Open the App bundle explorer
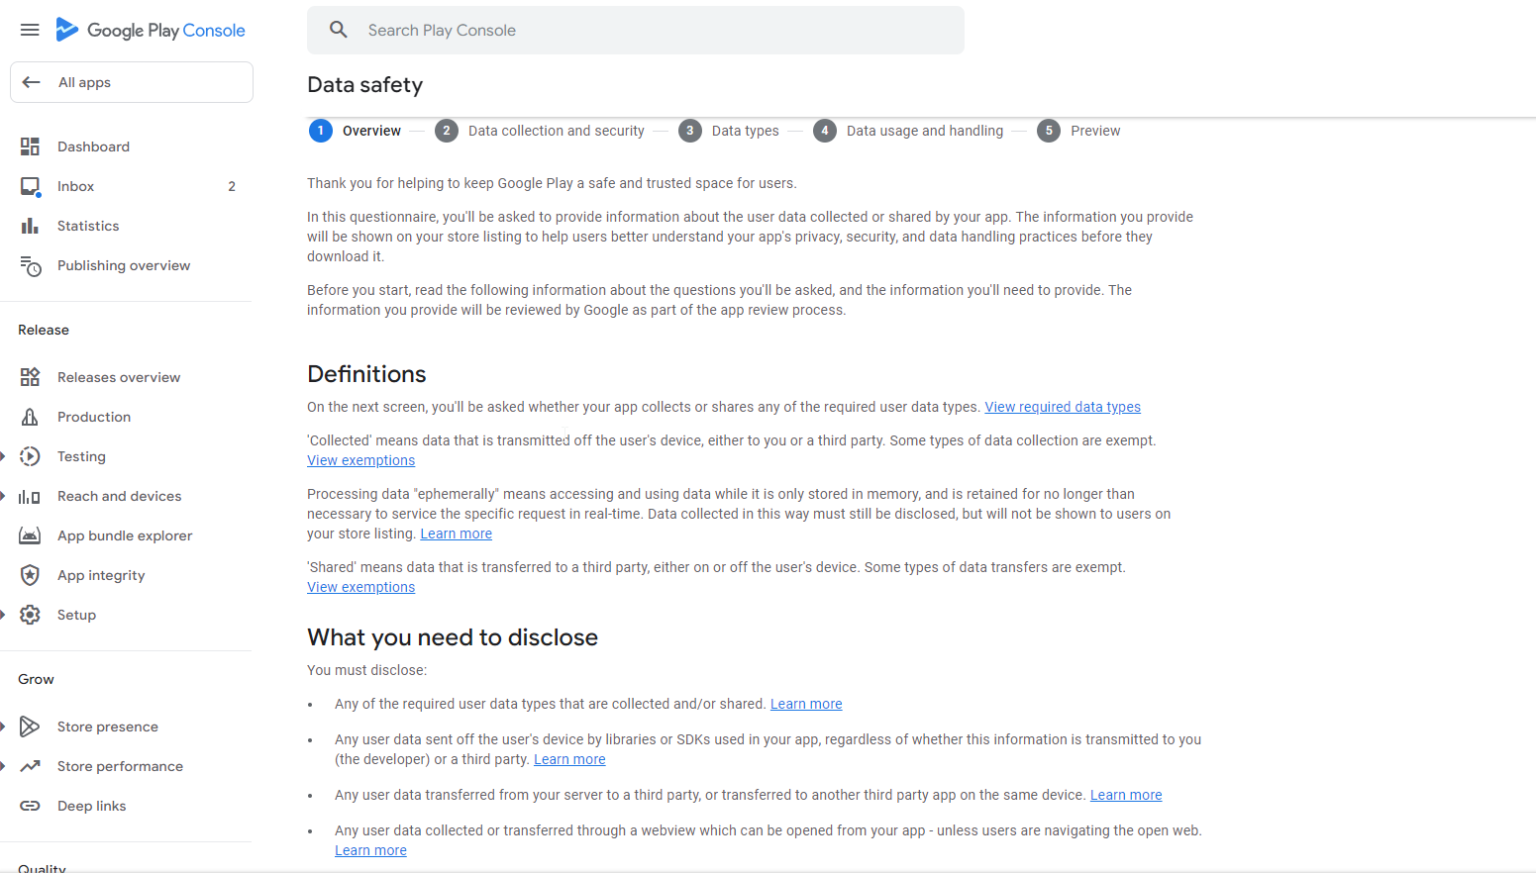Image resolution: width=1536 pixels, height=873 pixels. (x=124, y=535)
